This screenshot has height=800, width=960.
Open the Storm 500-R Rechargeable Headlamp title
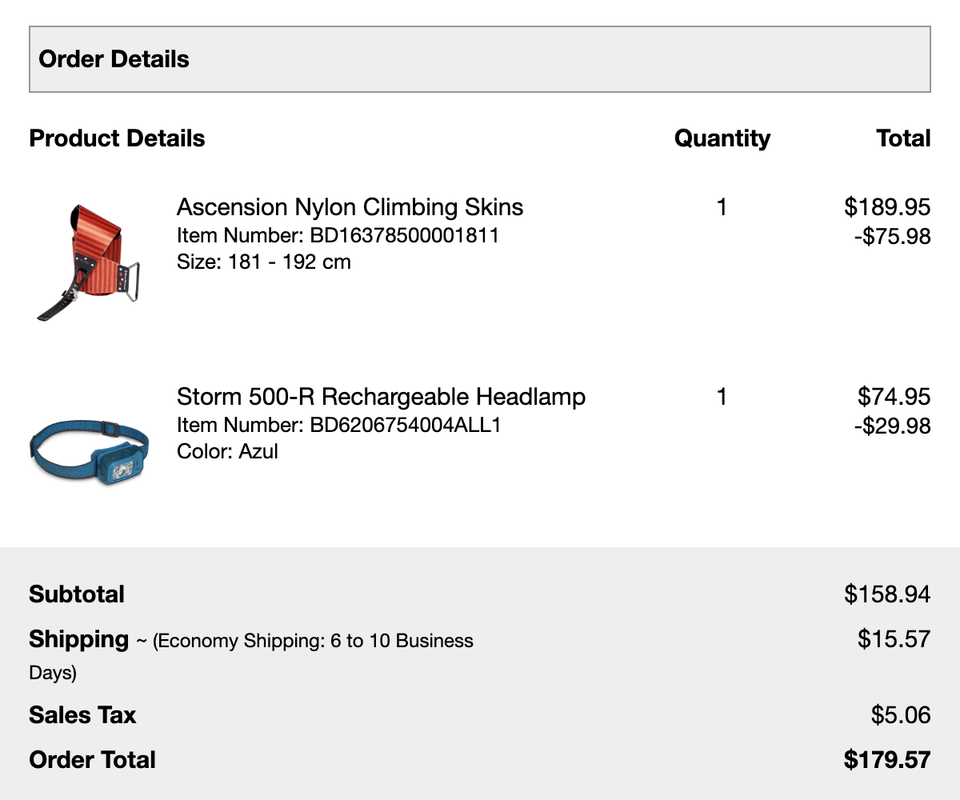coord(381,397)
